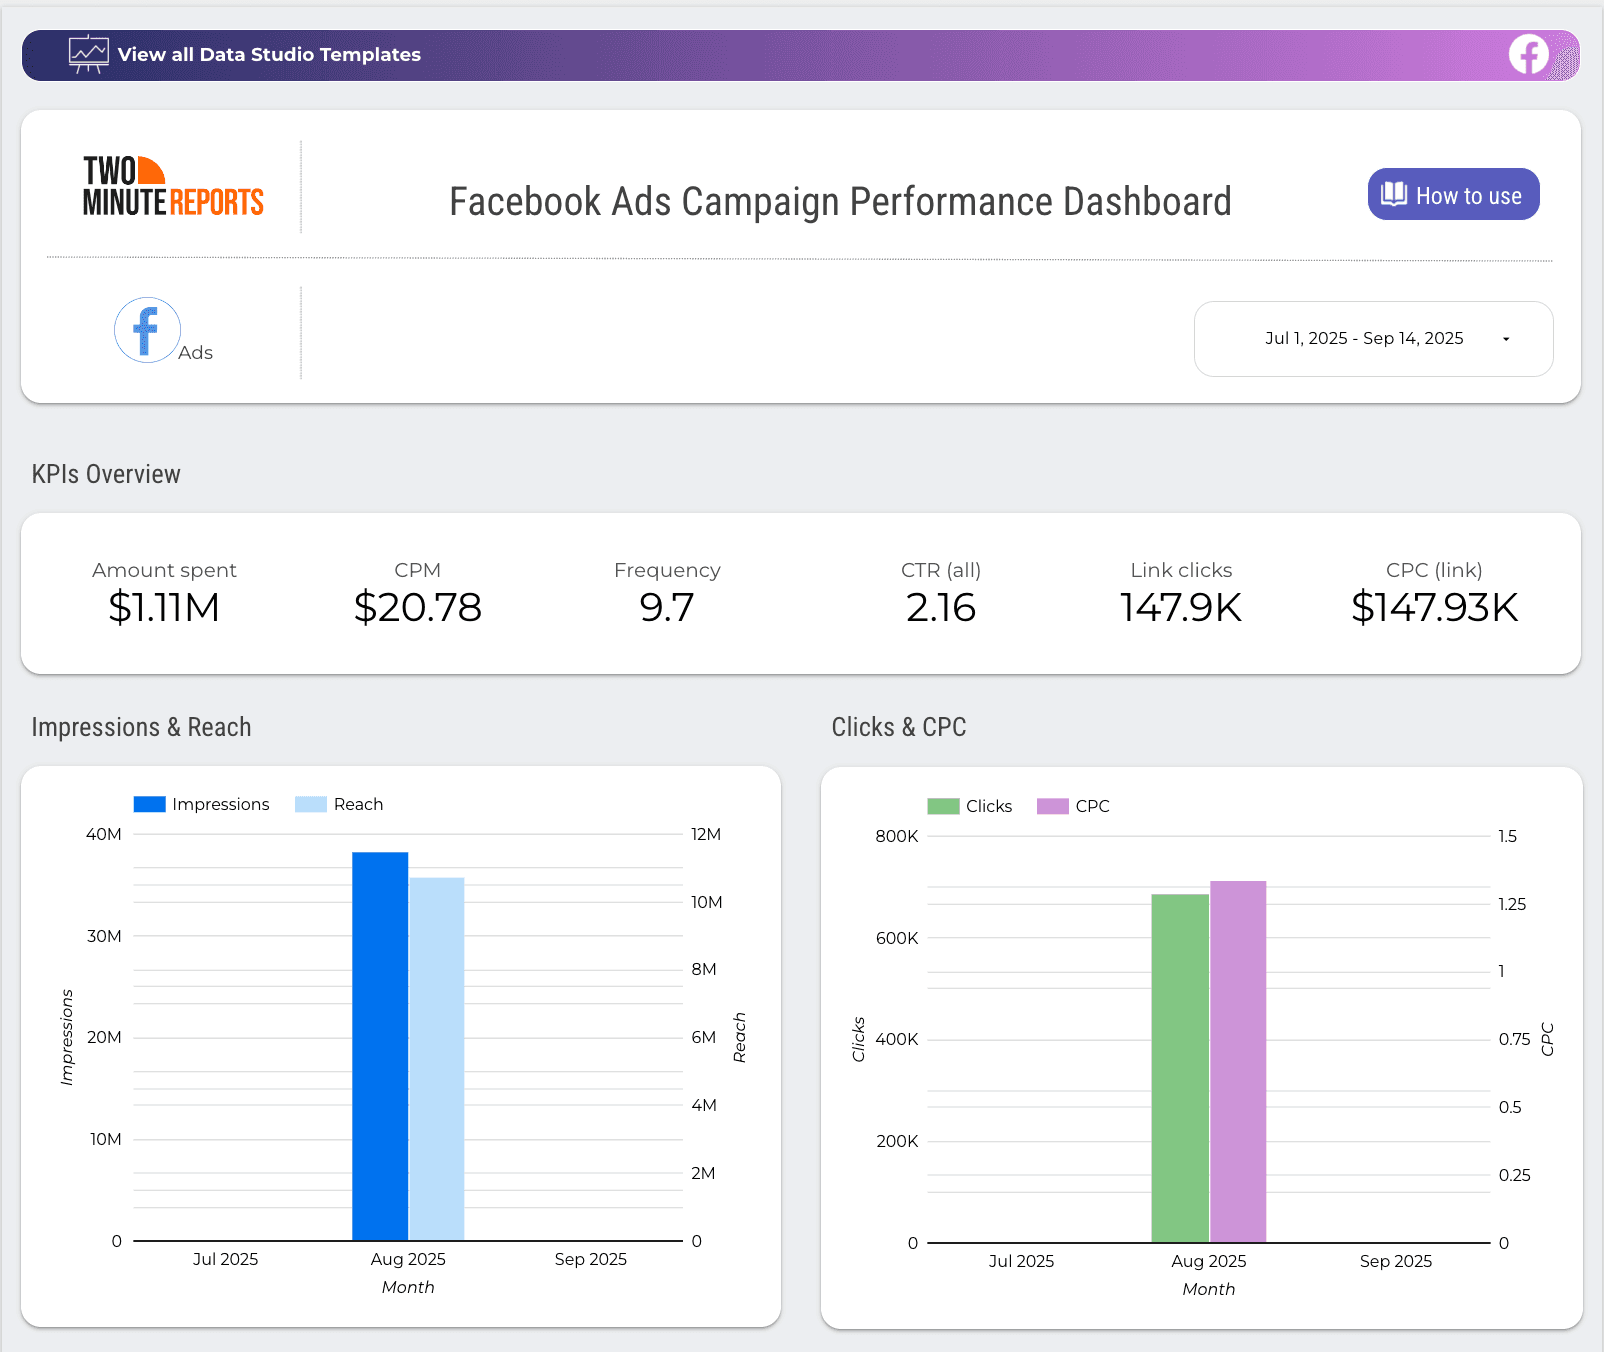Click the dropdown arrow next to the date range
This screenshot has height=1352, width=1604.
point(1505,339)
